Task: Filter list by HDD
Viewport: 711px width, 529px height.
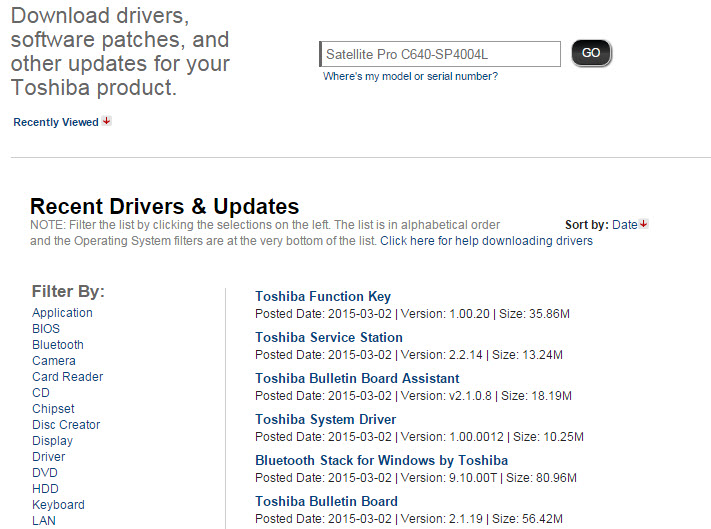Action: 45,489
